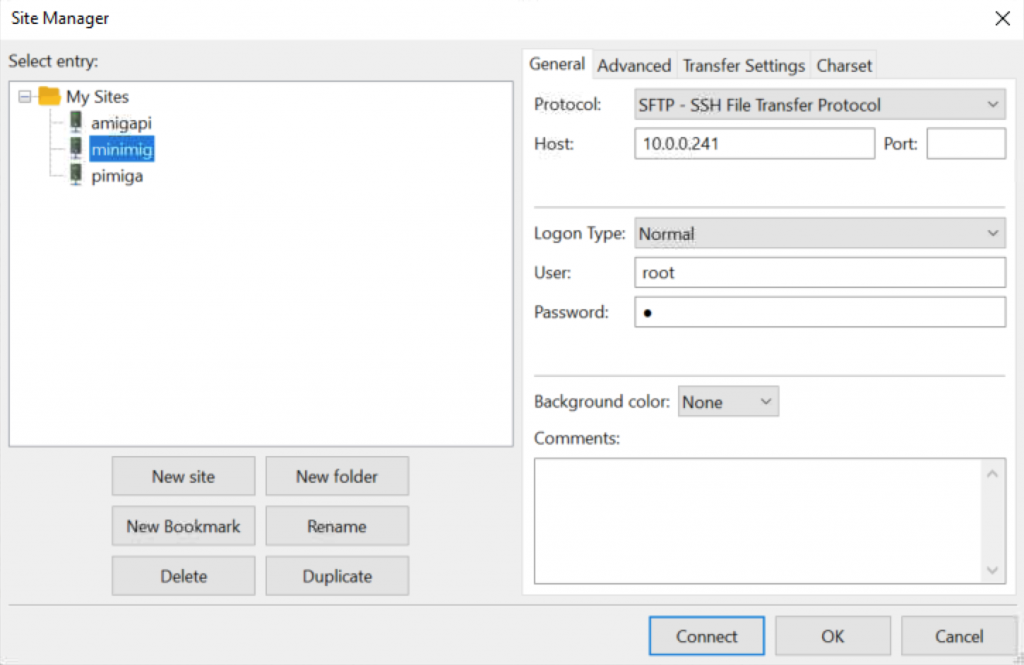Open the Charset tab

click(x=844, y=65)
